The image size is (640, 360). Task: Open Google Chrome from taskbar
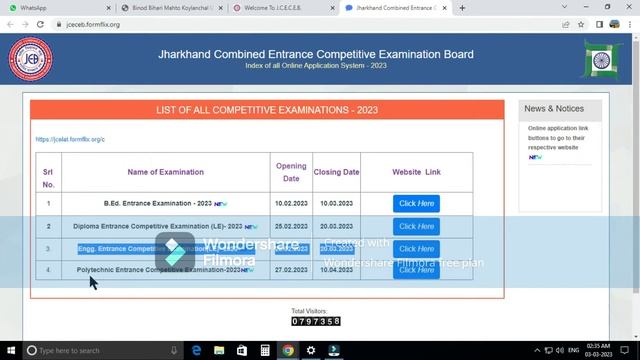288,351
